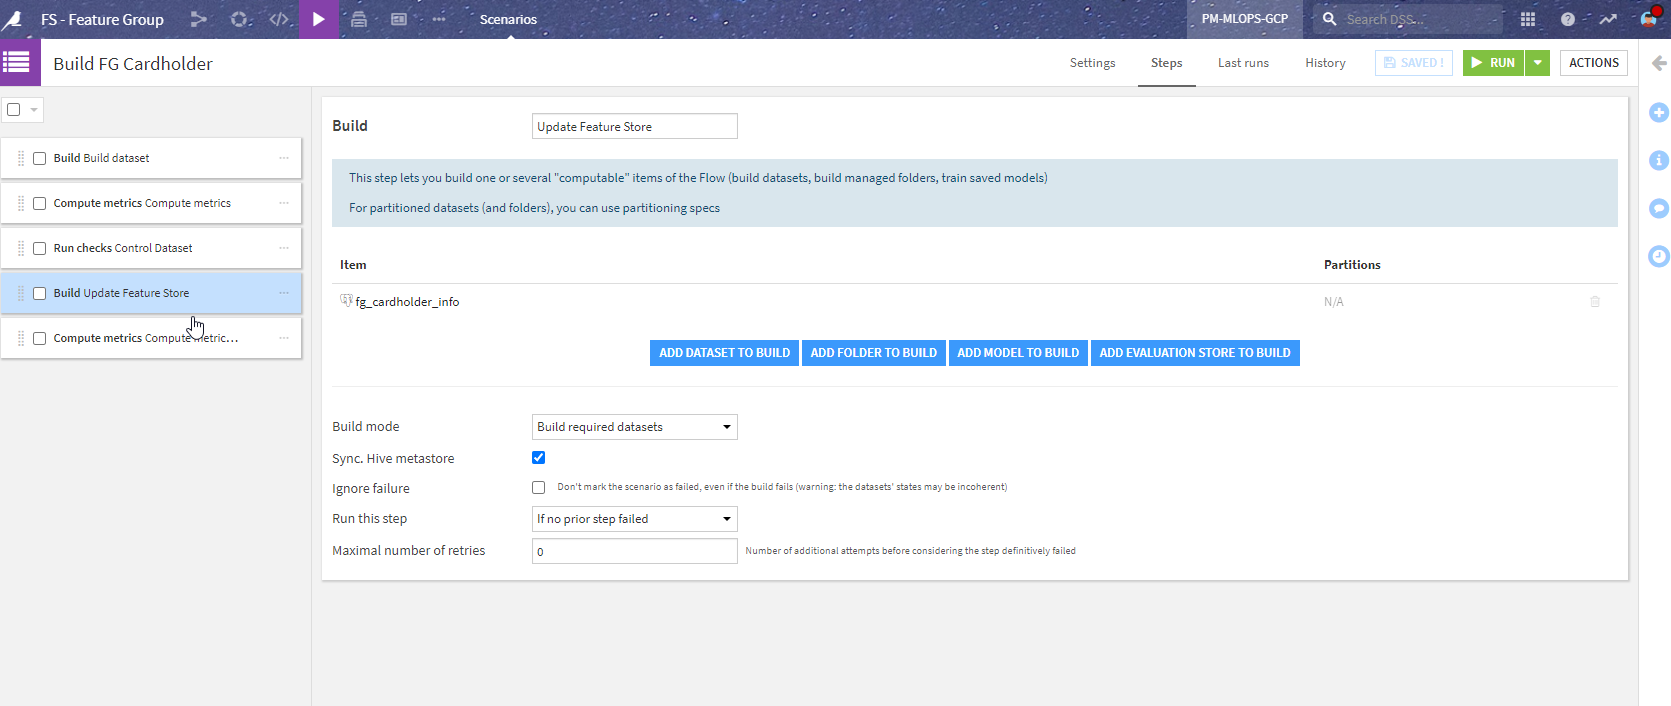
Task: Click the step name field Update Feature Store
Action: (635, 126)
